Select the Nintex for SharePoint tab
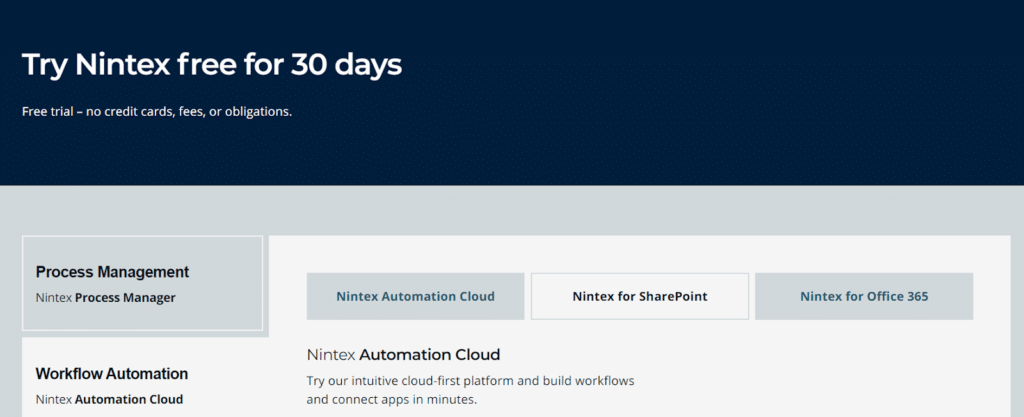1024x417 pixels. 639,296
